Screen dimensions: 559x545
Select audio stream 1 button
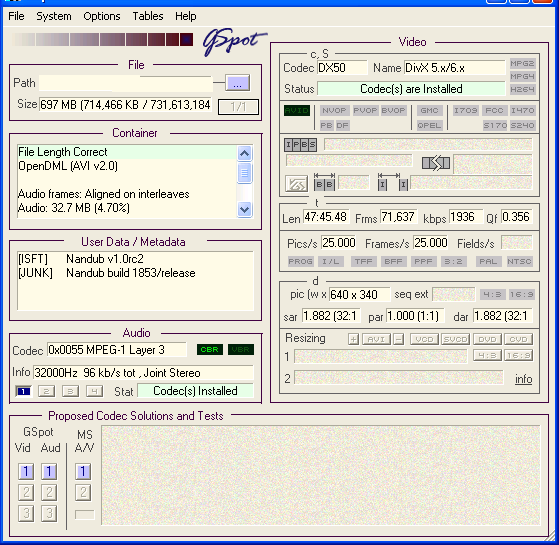tap(24, 391)
